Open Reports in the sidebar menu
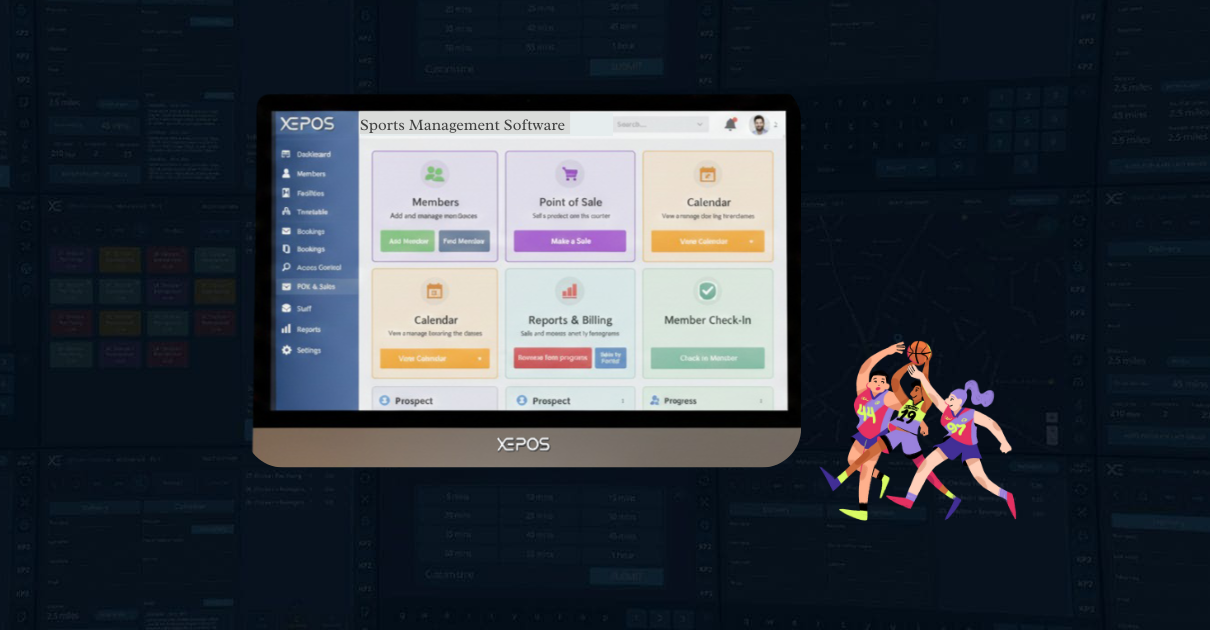 pyautogui.click(x=301, y=329)
